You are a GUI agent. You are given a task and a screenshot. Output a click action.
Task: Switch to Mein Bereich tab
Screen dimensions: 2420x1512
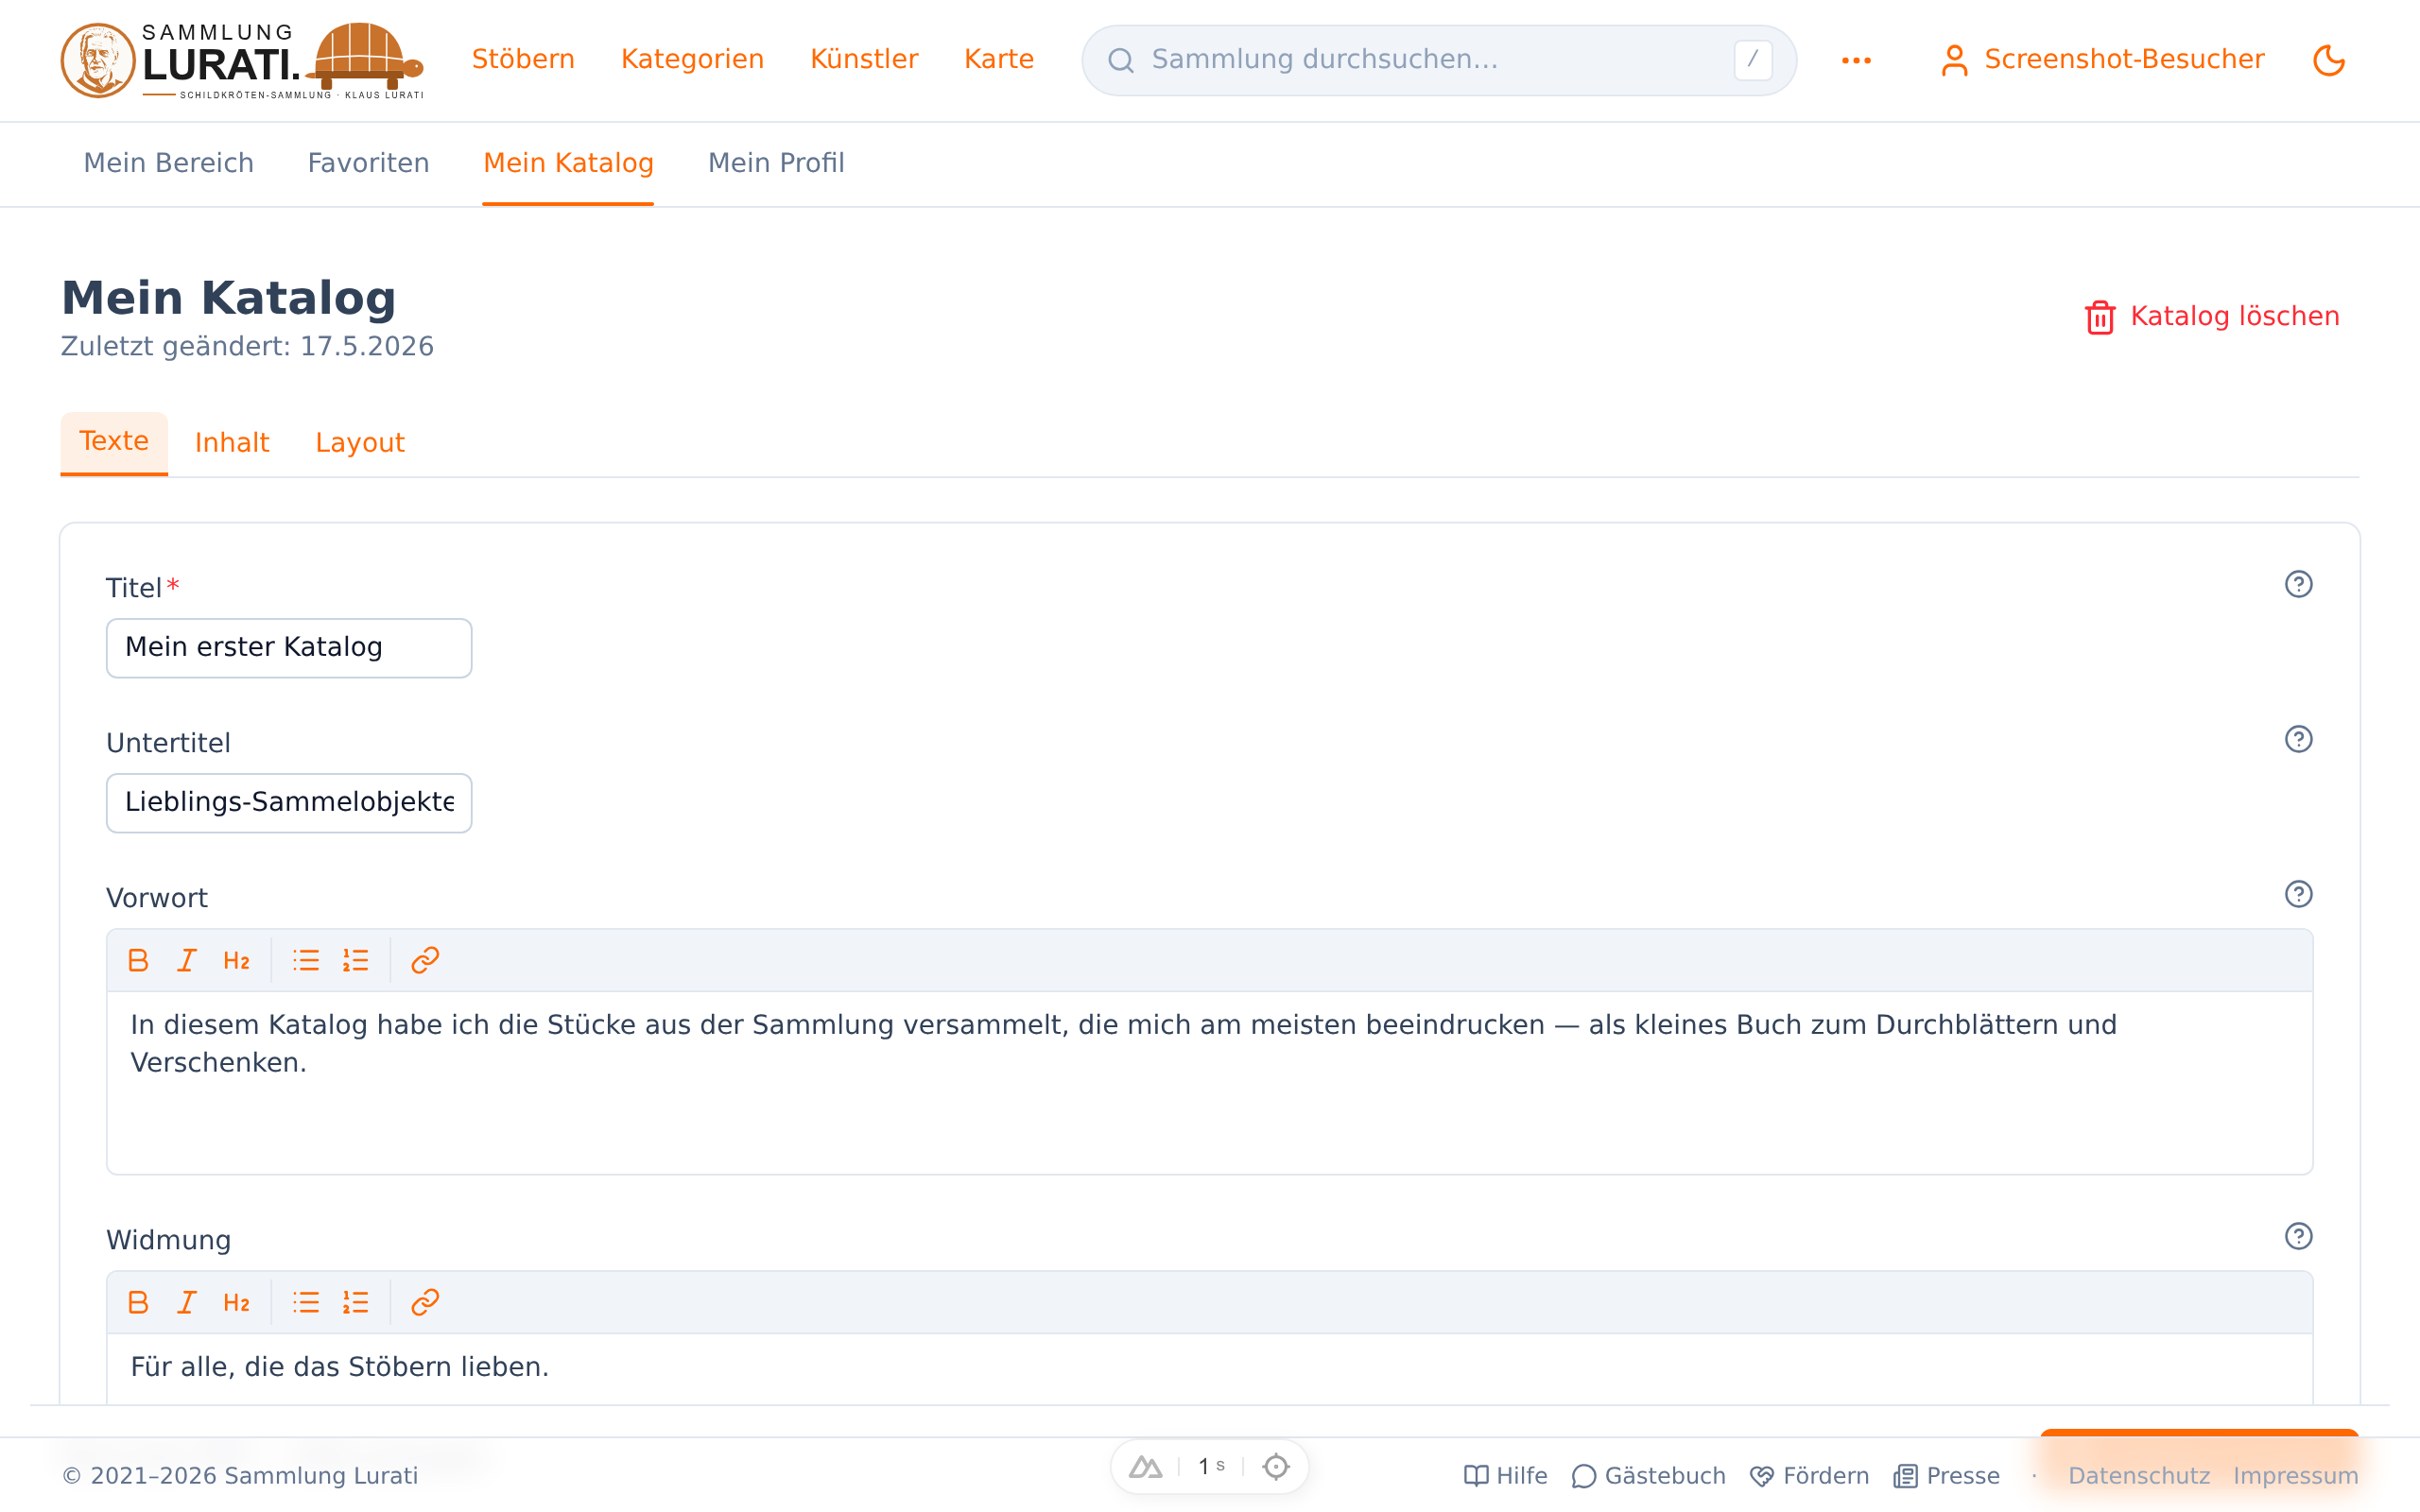169,163
